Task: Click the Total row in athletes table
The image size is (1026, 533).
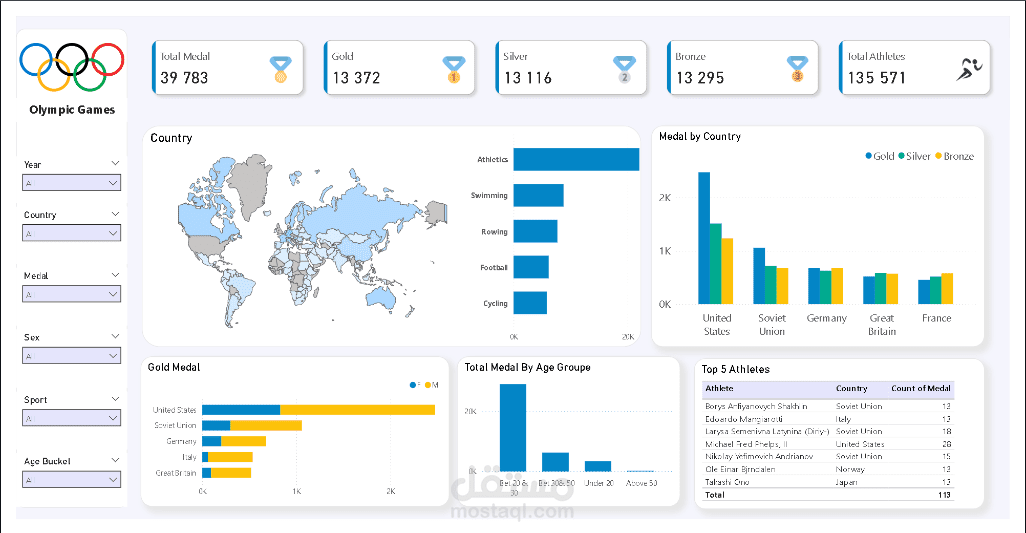Action: [828, 495]
